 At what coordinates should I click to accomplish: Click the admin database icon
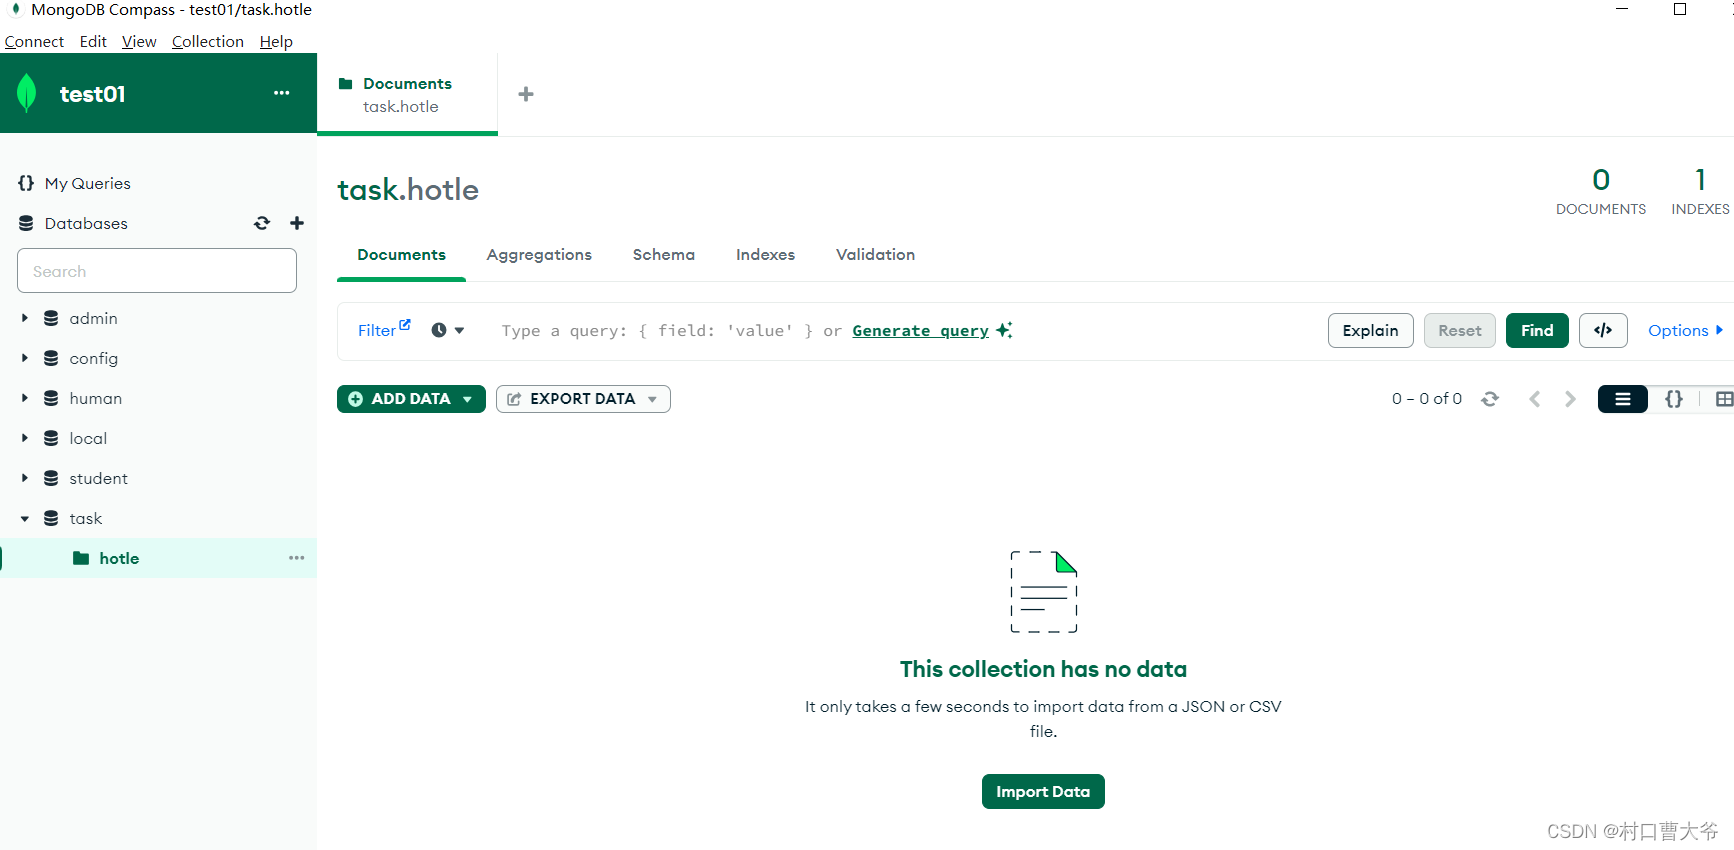pos(51,318)
